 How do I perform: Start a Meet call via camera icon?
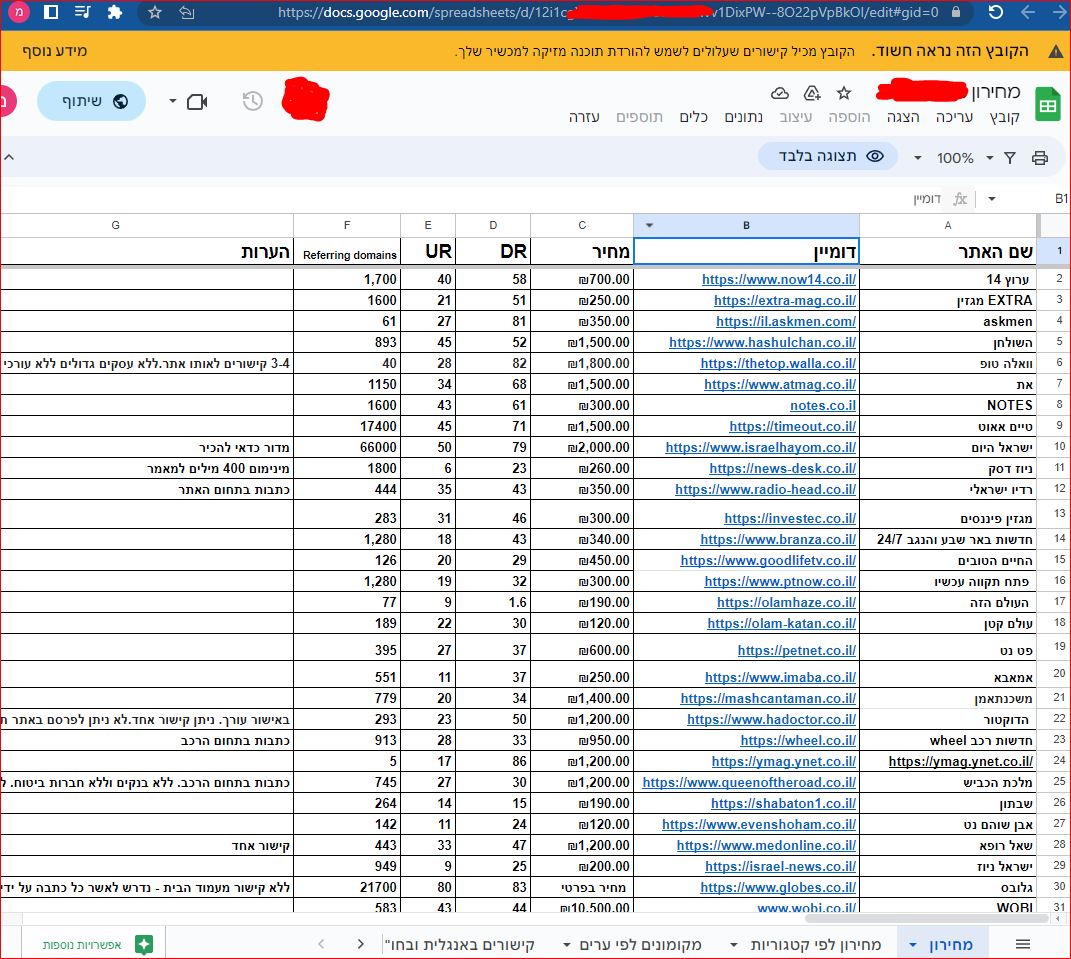(197, 102)
